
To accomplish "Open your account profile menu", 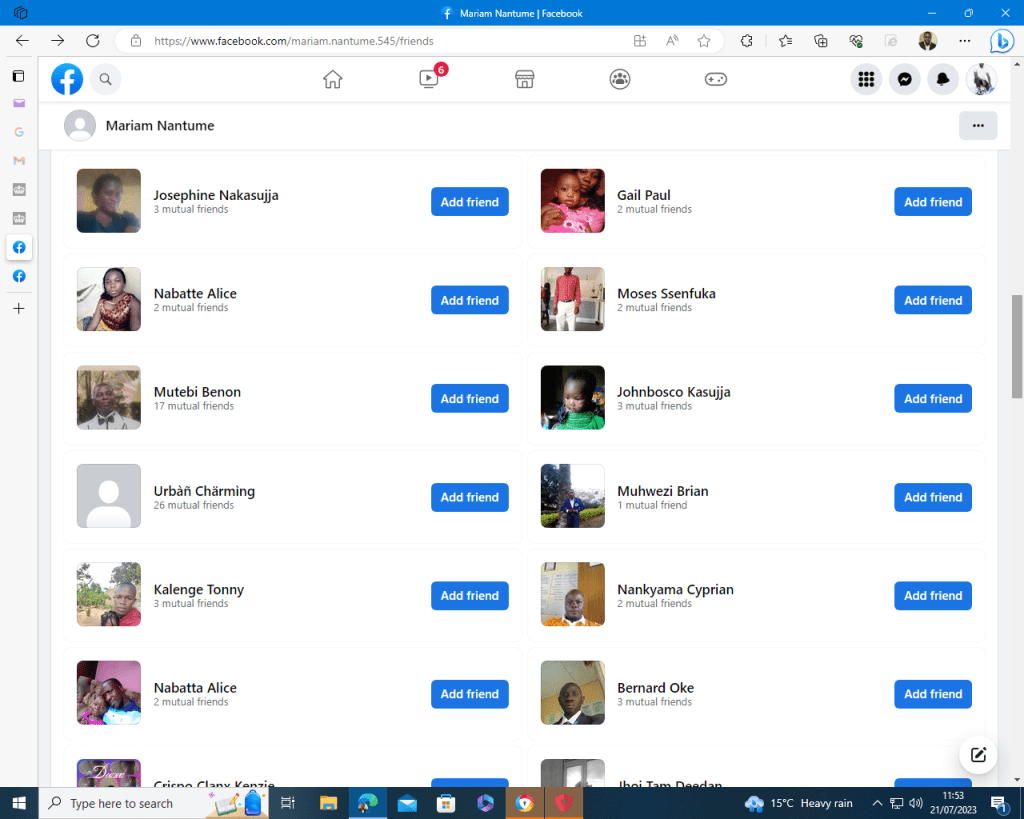I will coord(981,79).
